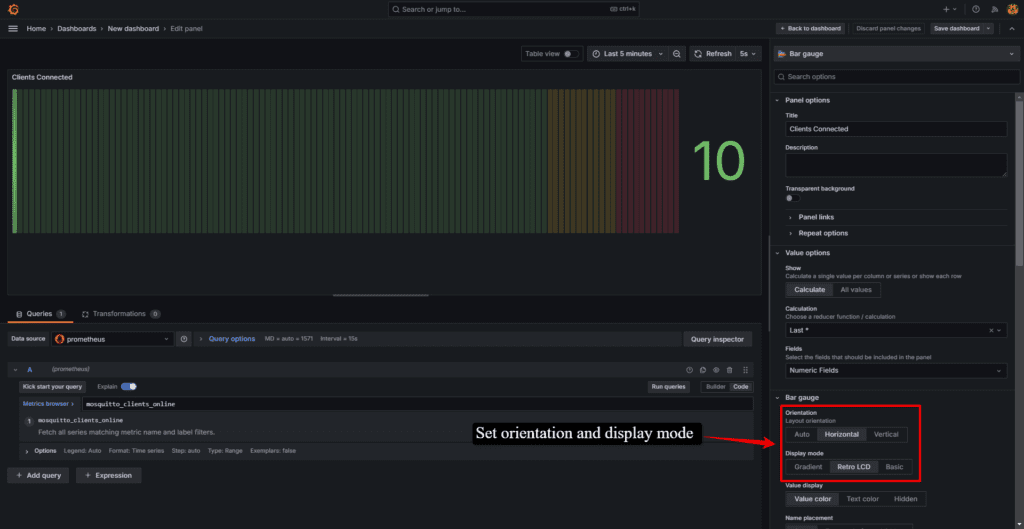Screen dimensions: 1024x529
Task: Open the Query inspector
Action: pyautogui.click(x=718, y=339)
